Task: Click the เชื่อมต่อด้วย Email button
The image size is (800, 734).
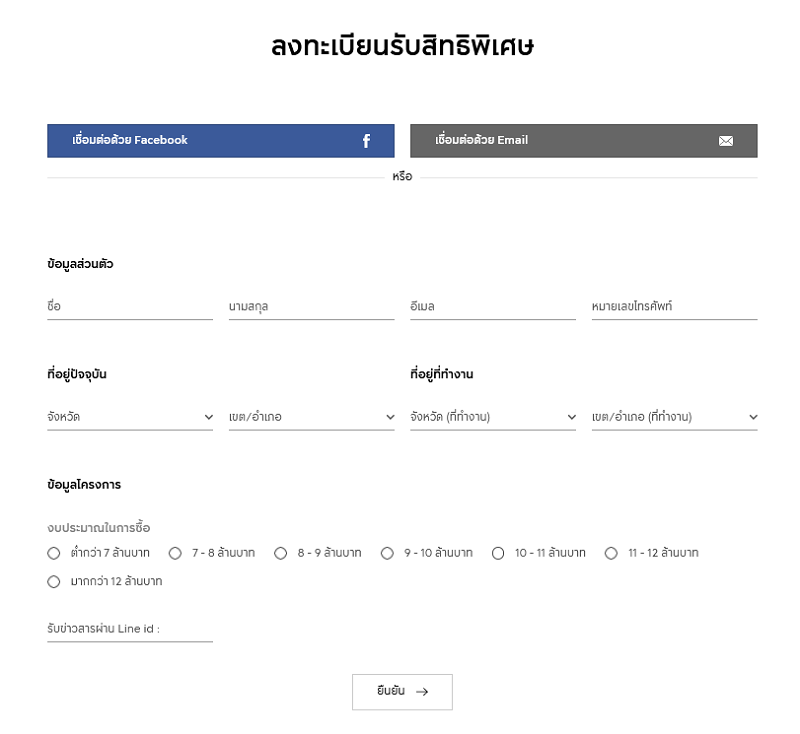Action: pos(584,141)
